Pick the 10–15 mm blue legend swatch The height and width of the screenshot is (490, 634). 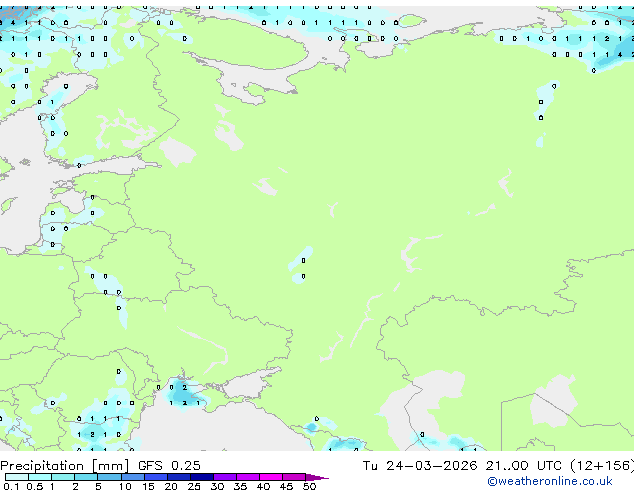pos(133,477)
